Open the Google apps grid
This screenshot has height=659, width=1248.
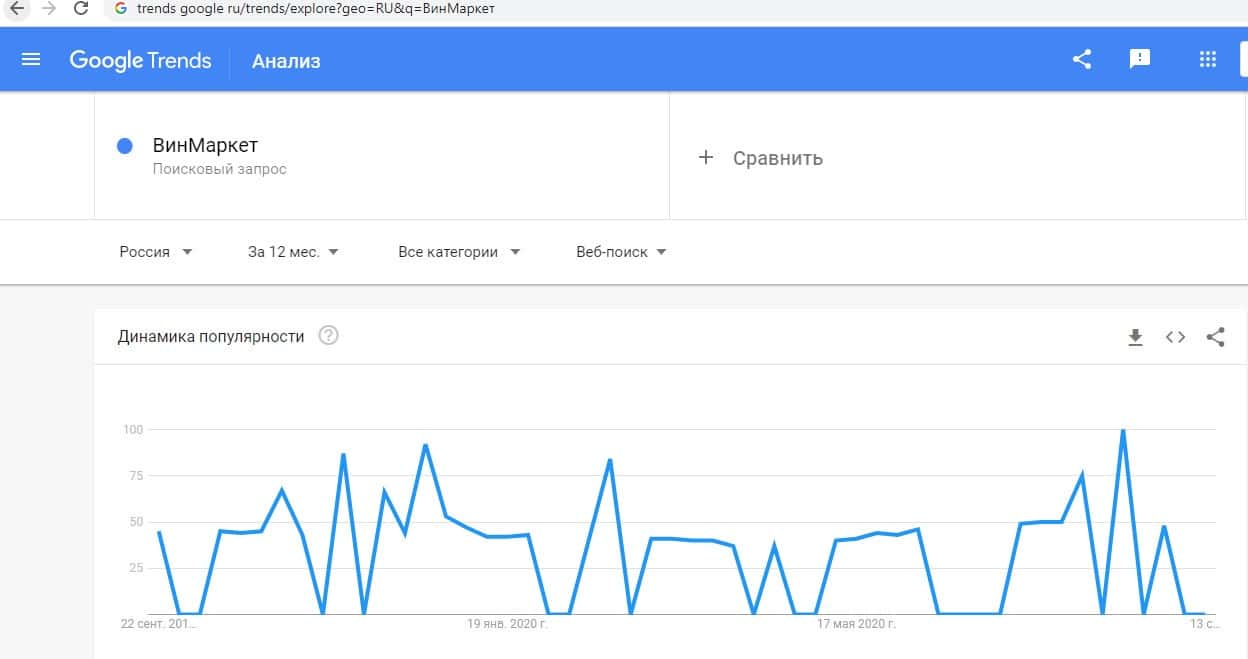tap(1207, 59)
